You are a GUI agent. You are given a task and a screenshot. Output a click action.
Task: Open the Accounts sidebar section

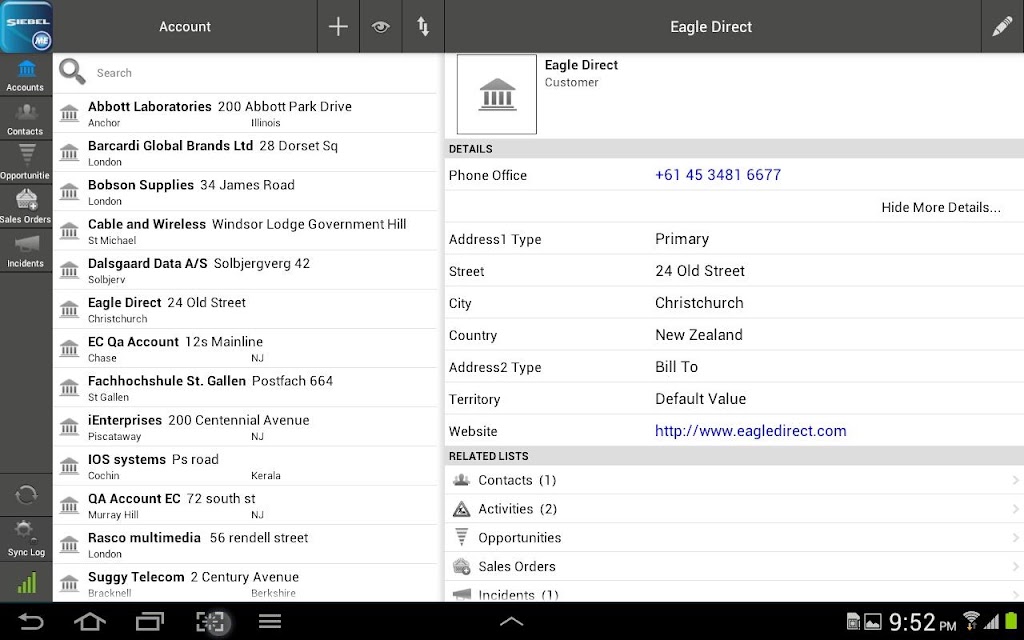(x=25, y=75)
